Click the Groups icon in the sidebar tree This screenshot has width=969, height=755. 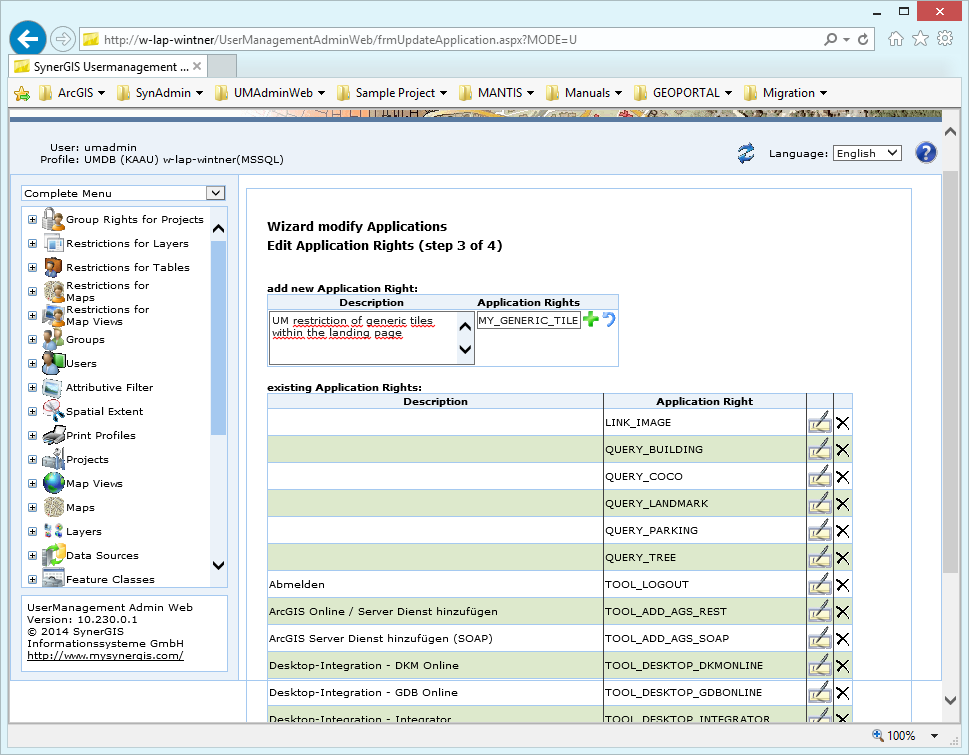(x=51, y=340)
